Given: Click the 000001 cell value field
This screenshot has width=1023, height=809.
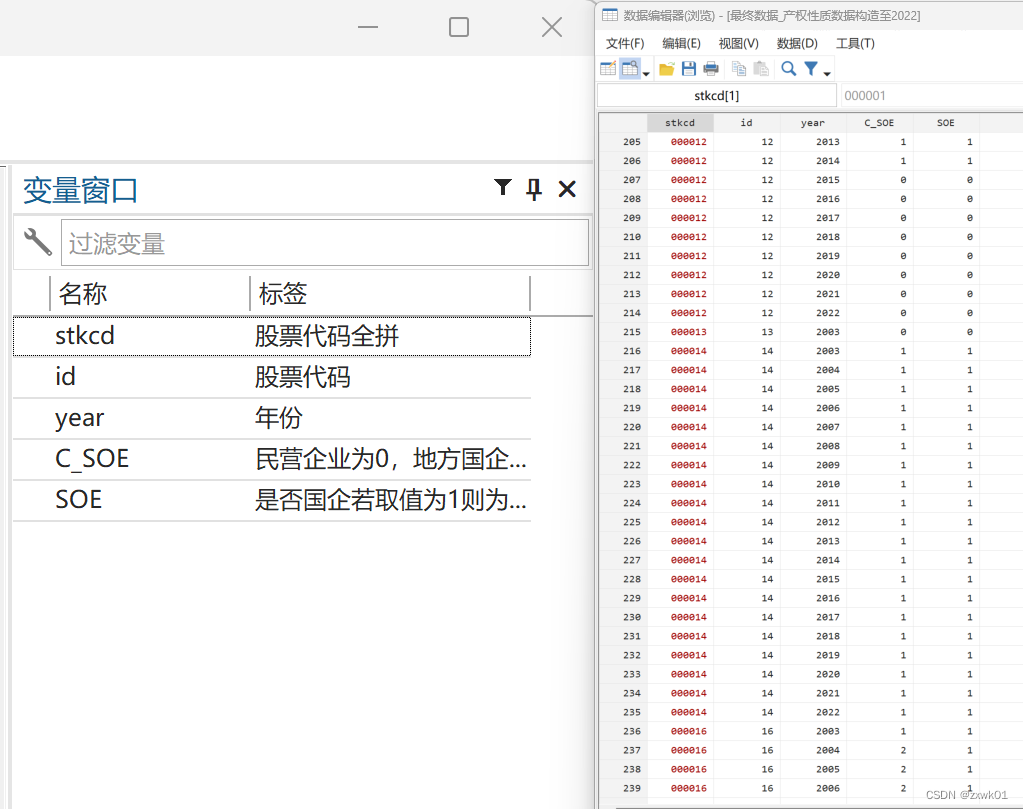Looking at the screenshot, I should pyautogui.click(x=932, y=95).
